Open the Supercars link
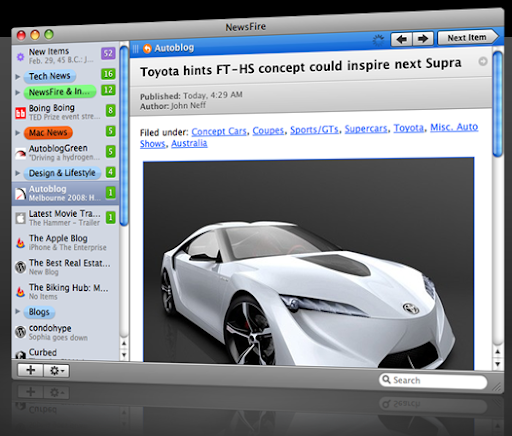The height and width of the screenshot is (436, 512). point(366,129)
